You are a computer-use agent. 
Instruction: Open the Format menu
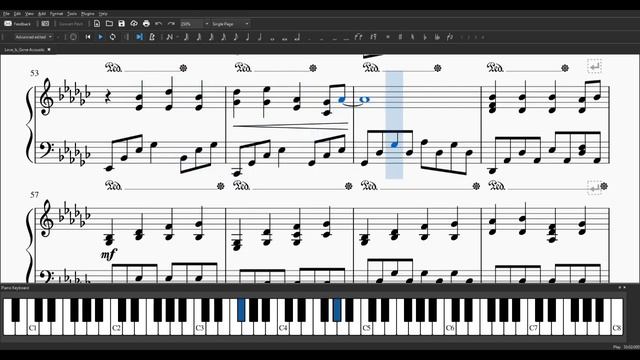56,14
